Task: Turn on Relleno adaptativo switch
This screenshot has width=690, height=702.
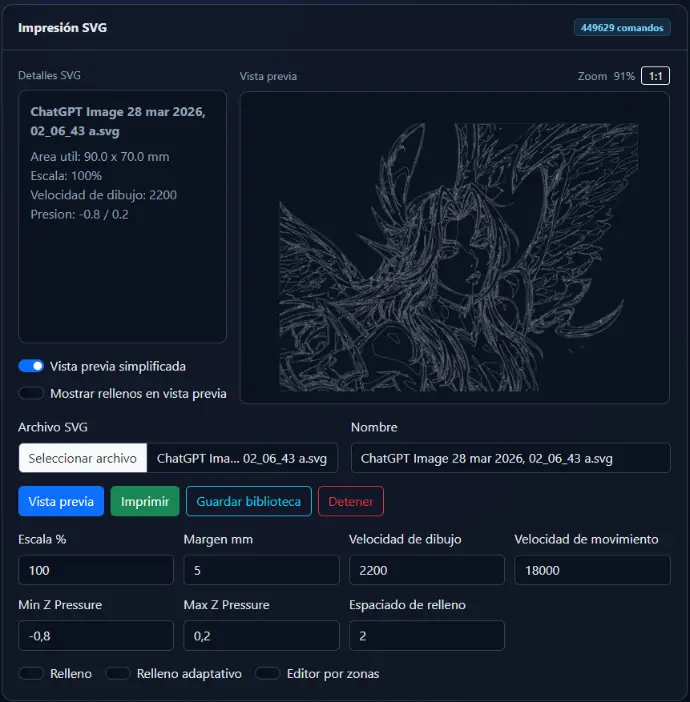Action: pos(119,674)
